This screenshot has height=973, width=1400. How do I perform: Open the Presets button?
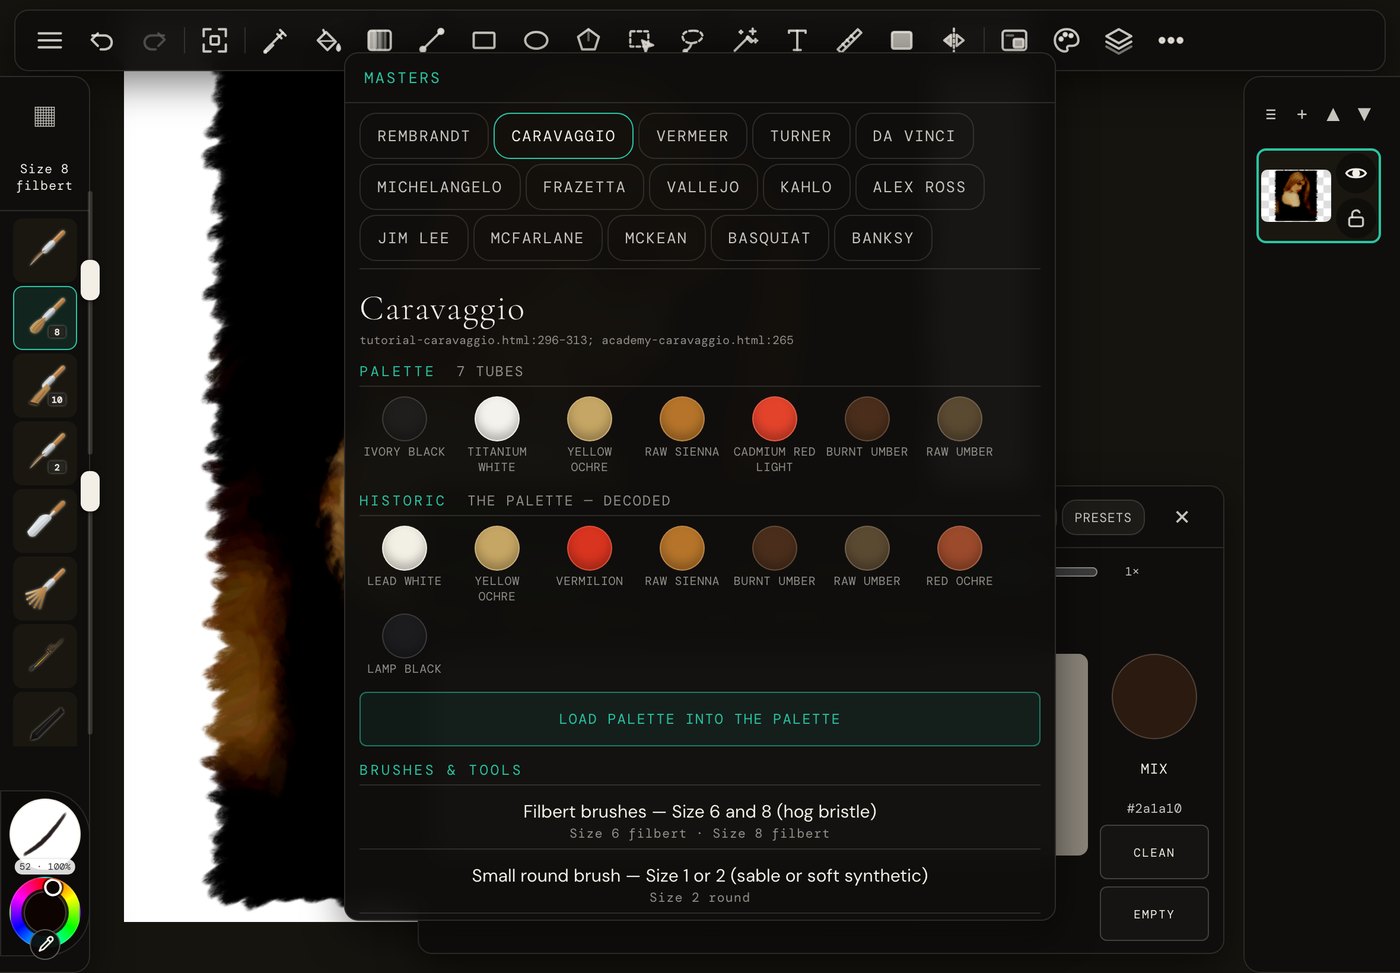pyautogui.click(x=1102, y=517)
